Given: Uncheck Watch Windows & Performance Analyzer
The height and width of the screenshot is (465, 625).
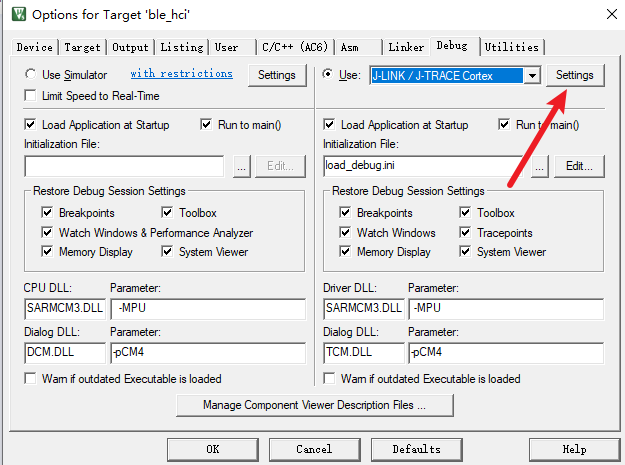Looking at the screenshot, I should [48, 233].
